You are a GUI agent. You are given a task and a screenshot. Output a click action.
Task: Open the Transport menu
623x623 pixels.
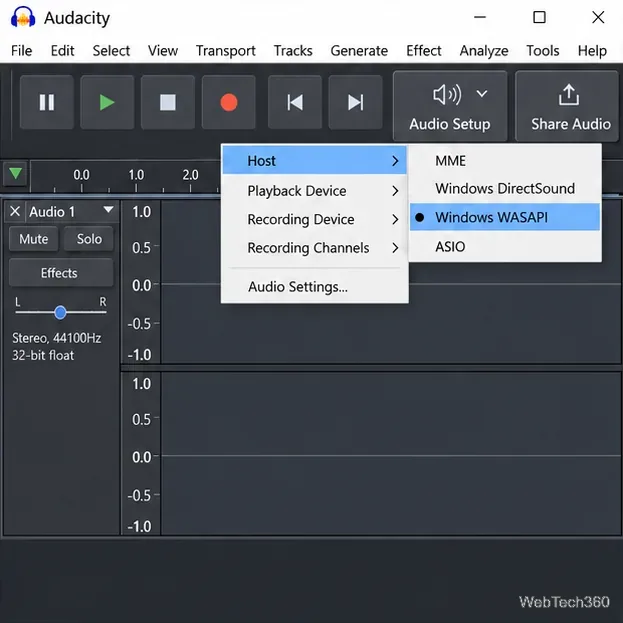pyautogui.click(x=226, y=51)
